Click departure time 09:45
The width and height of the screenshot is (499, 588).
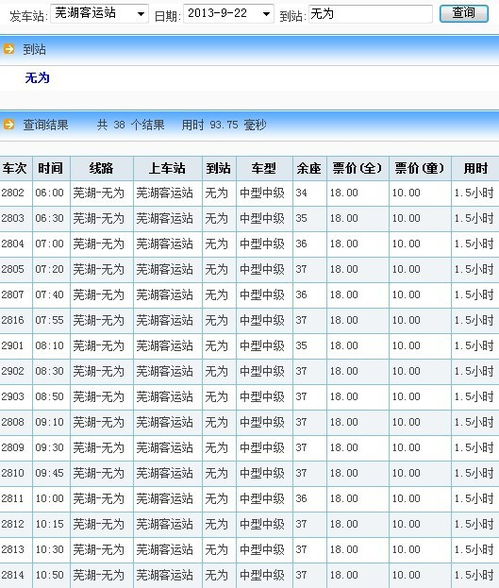point(49,473)
